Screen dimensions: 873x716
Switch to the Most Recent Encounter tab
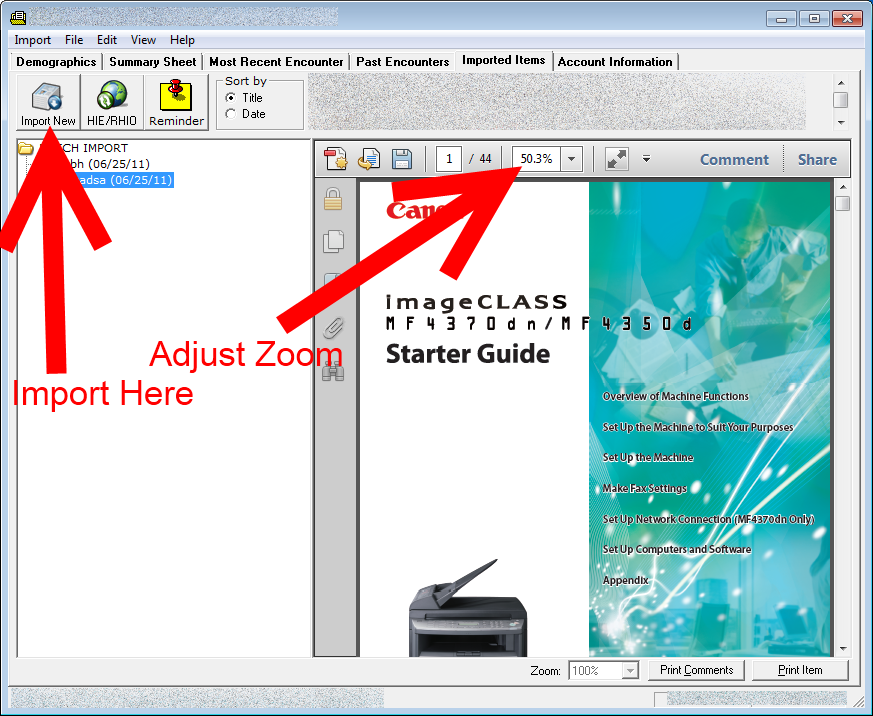tap(276, 62)
